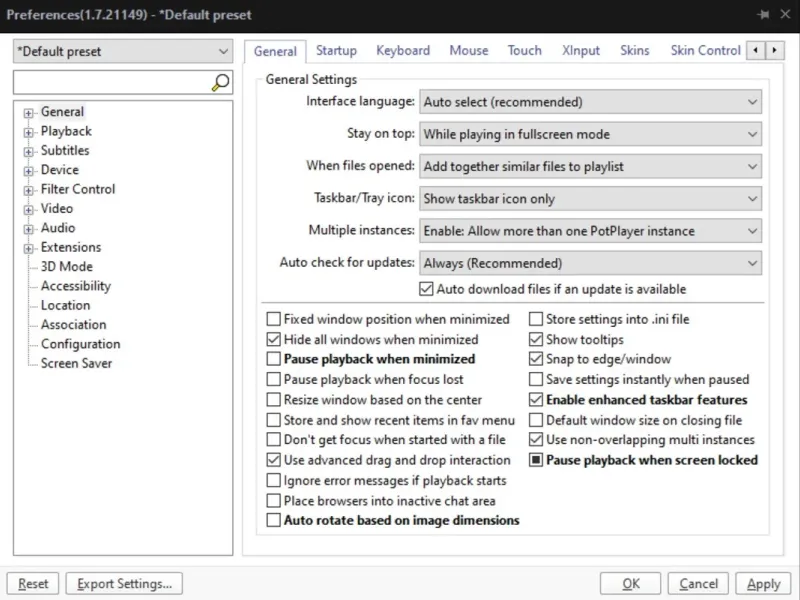Expand the Video plus icon
The width and height of the screenshot is (800, 600).
pyautogui.click(x=29, y=210)
